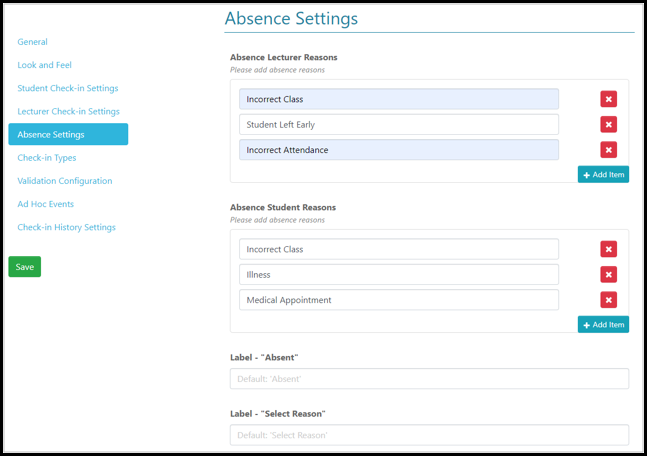
Task: Remove the 'Student Left Early' reason
Action: pos(608,124)
